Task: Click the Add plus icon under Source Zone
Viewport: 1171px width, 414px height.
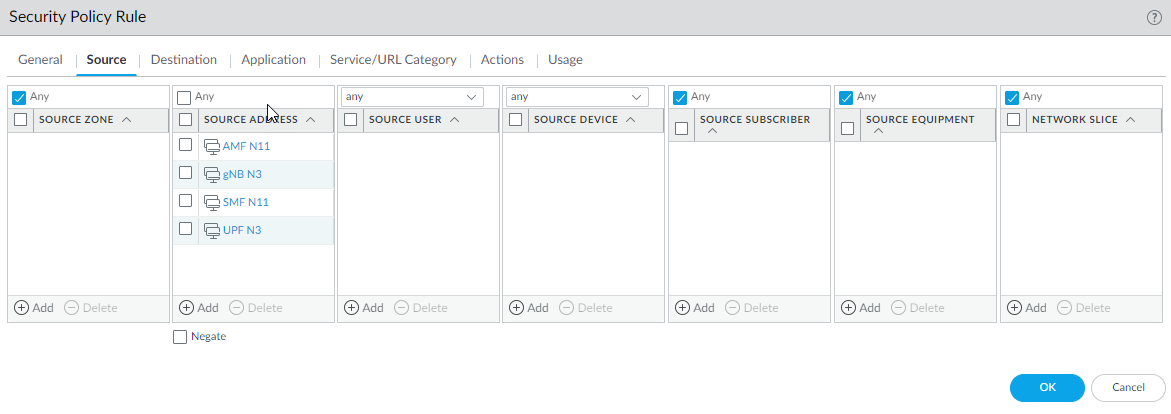Action: (21, 308)
